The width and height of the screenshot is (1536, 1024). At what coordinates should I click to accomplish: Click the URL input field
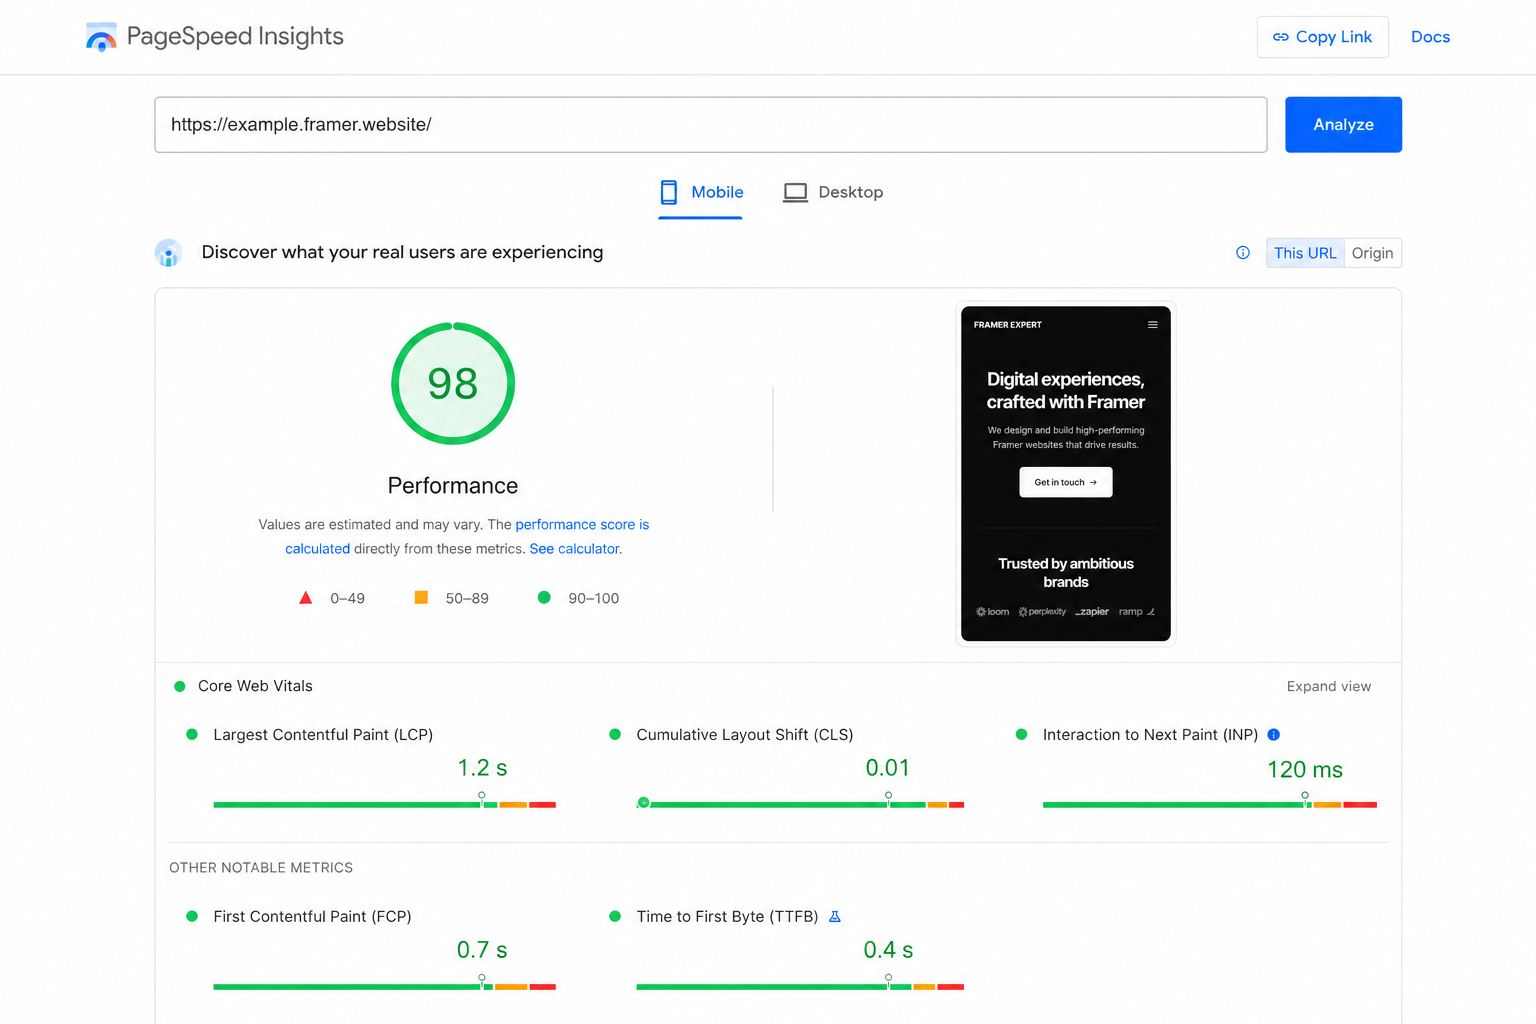point(711,125)
